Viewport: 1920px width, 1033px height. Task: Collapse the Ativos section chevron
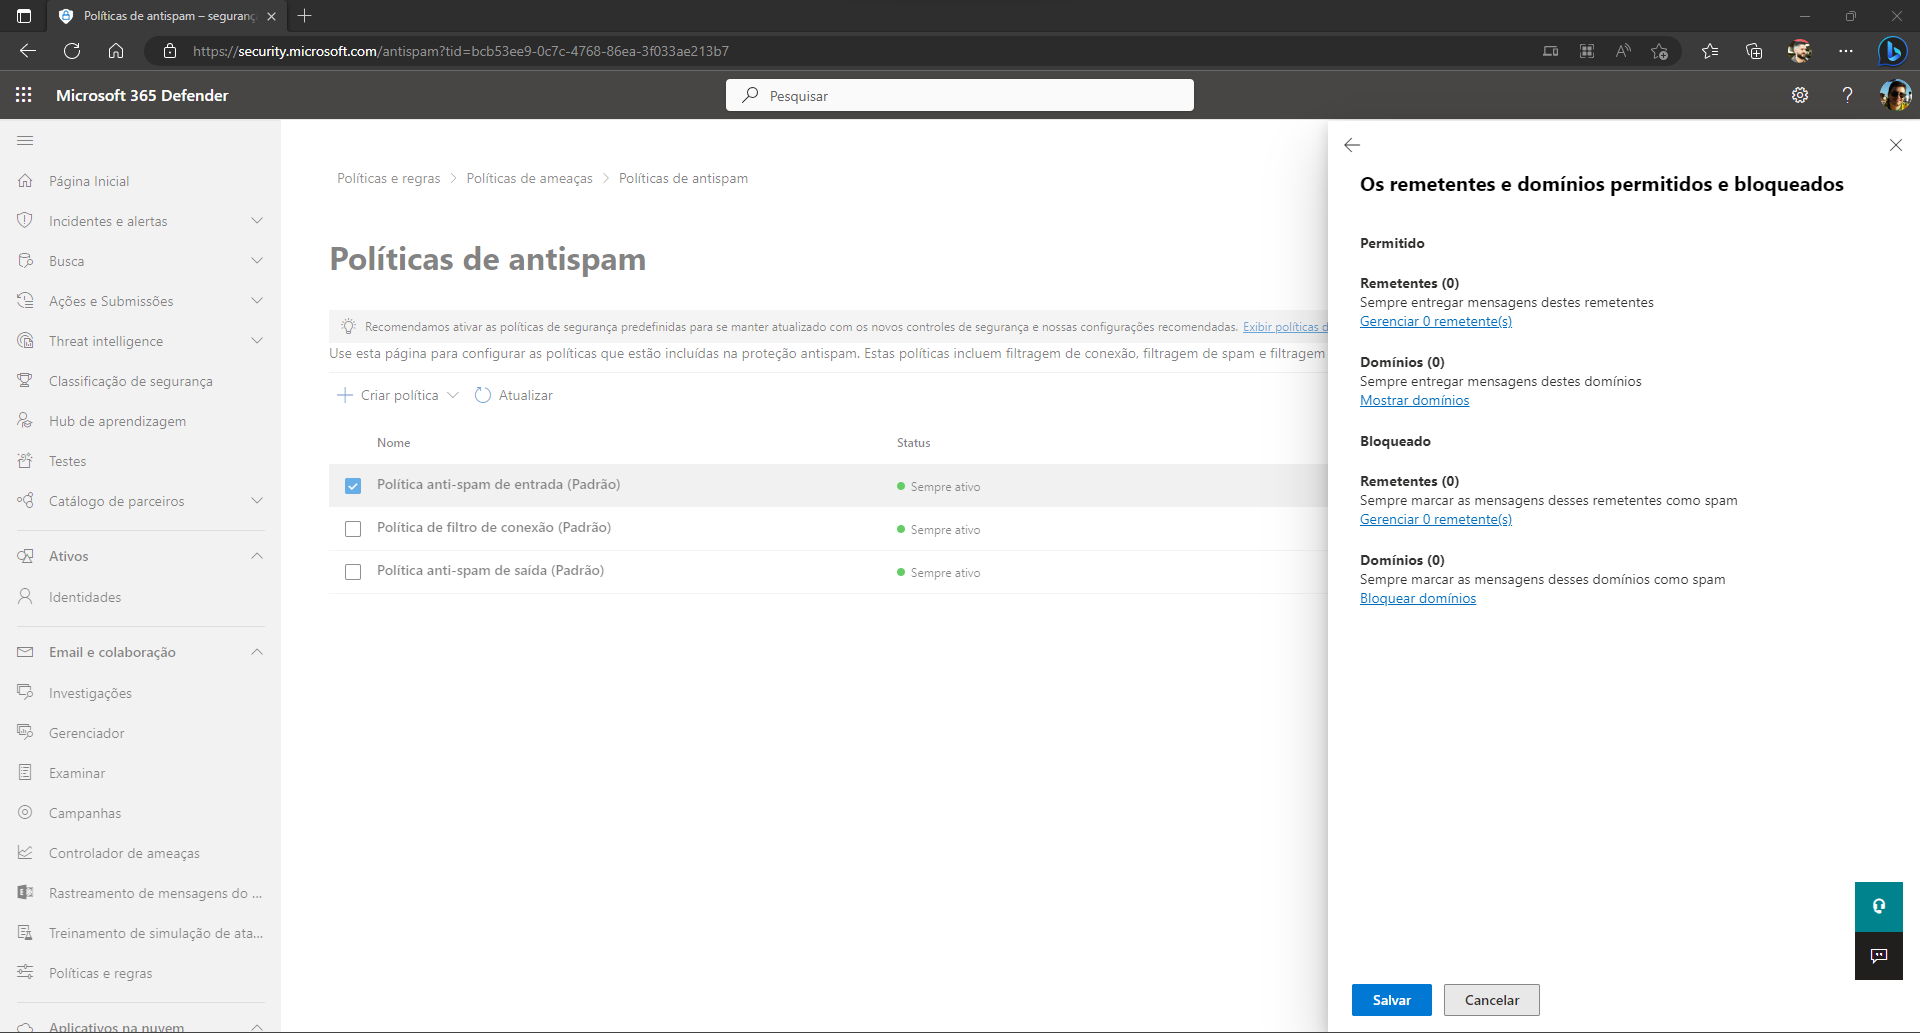point(257,556)
